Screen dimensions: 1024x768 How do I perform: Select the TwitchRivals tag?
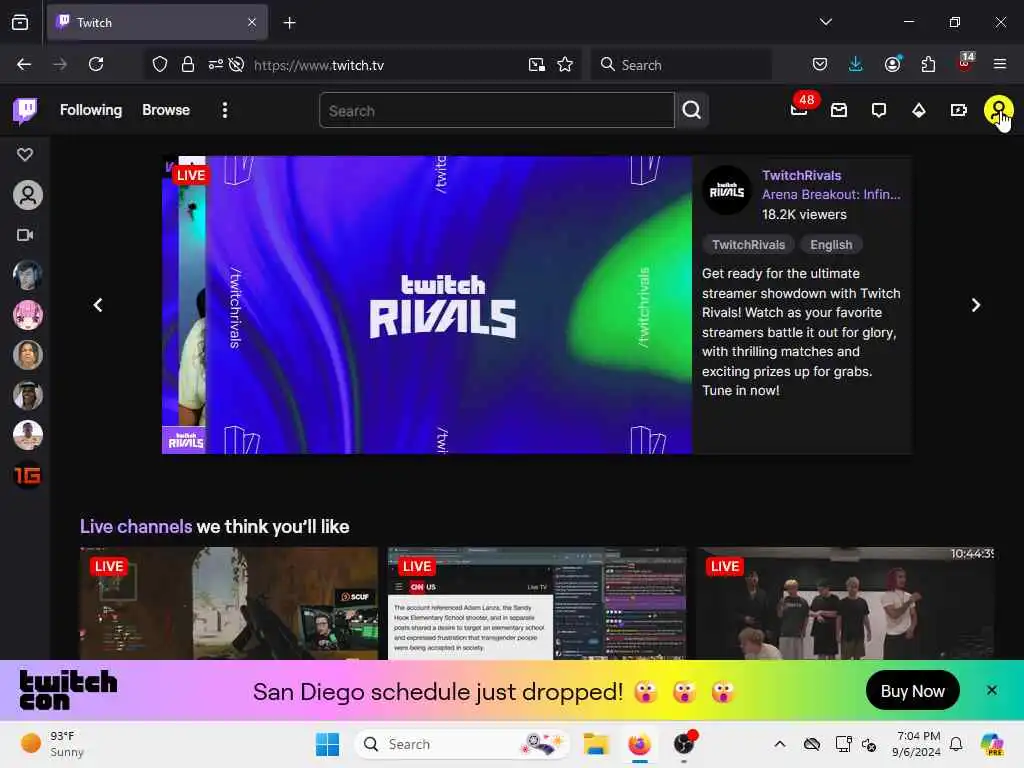[748, 245]
